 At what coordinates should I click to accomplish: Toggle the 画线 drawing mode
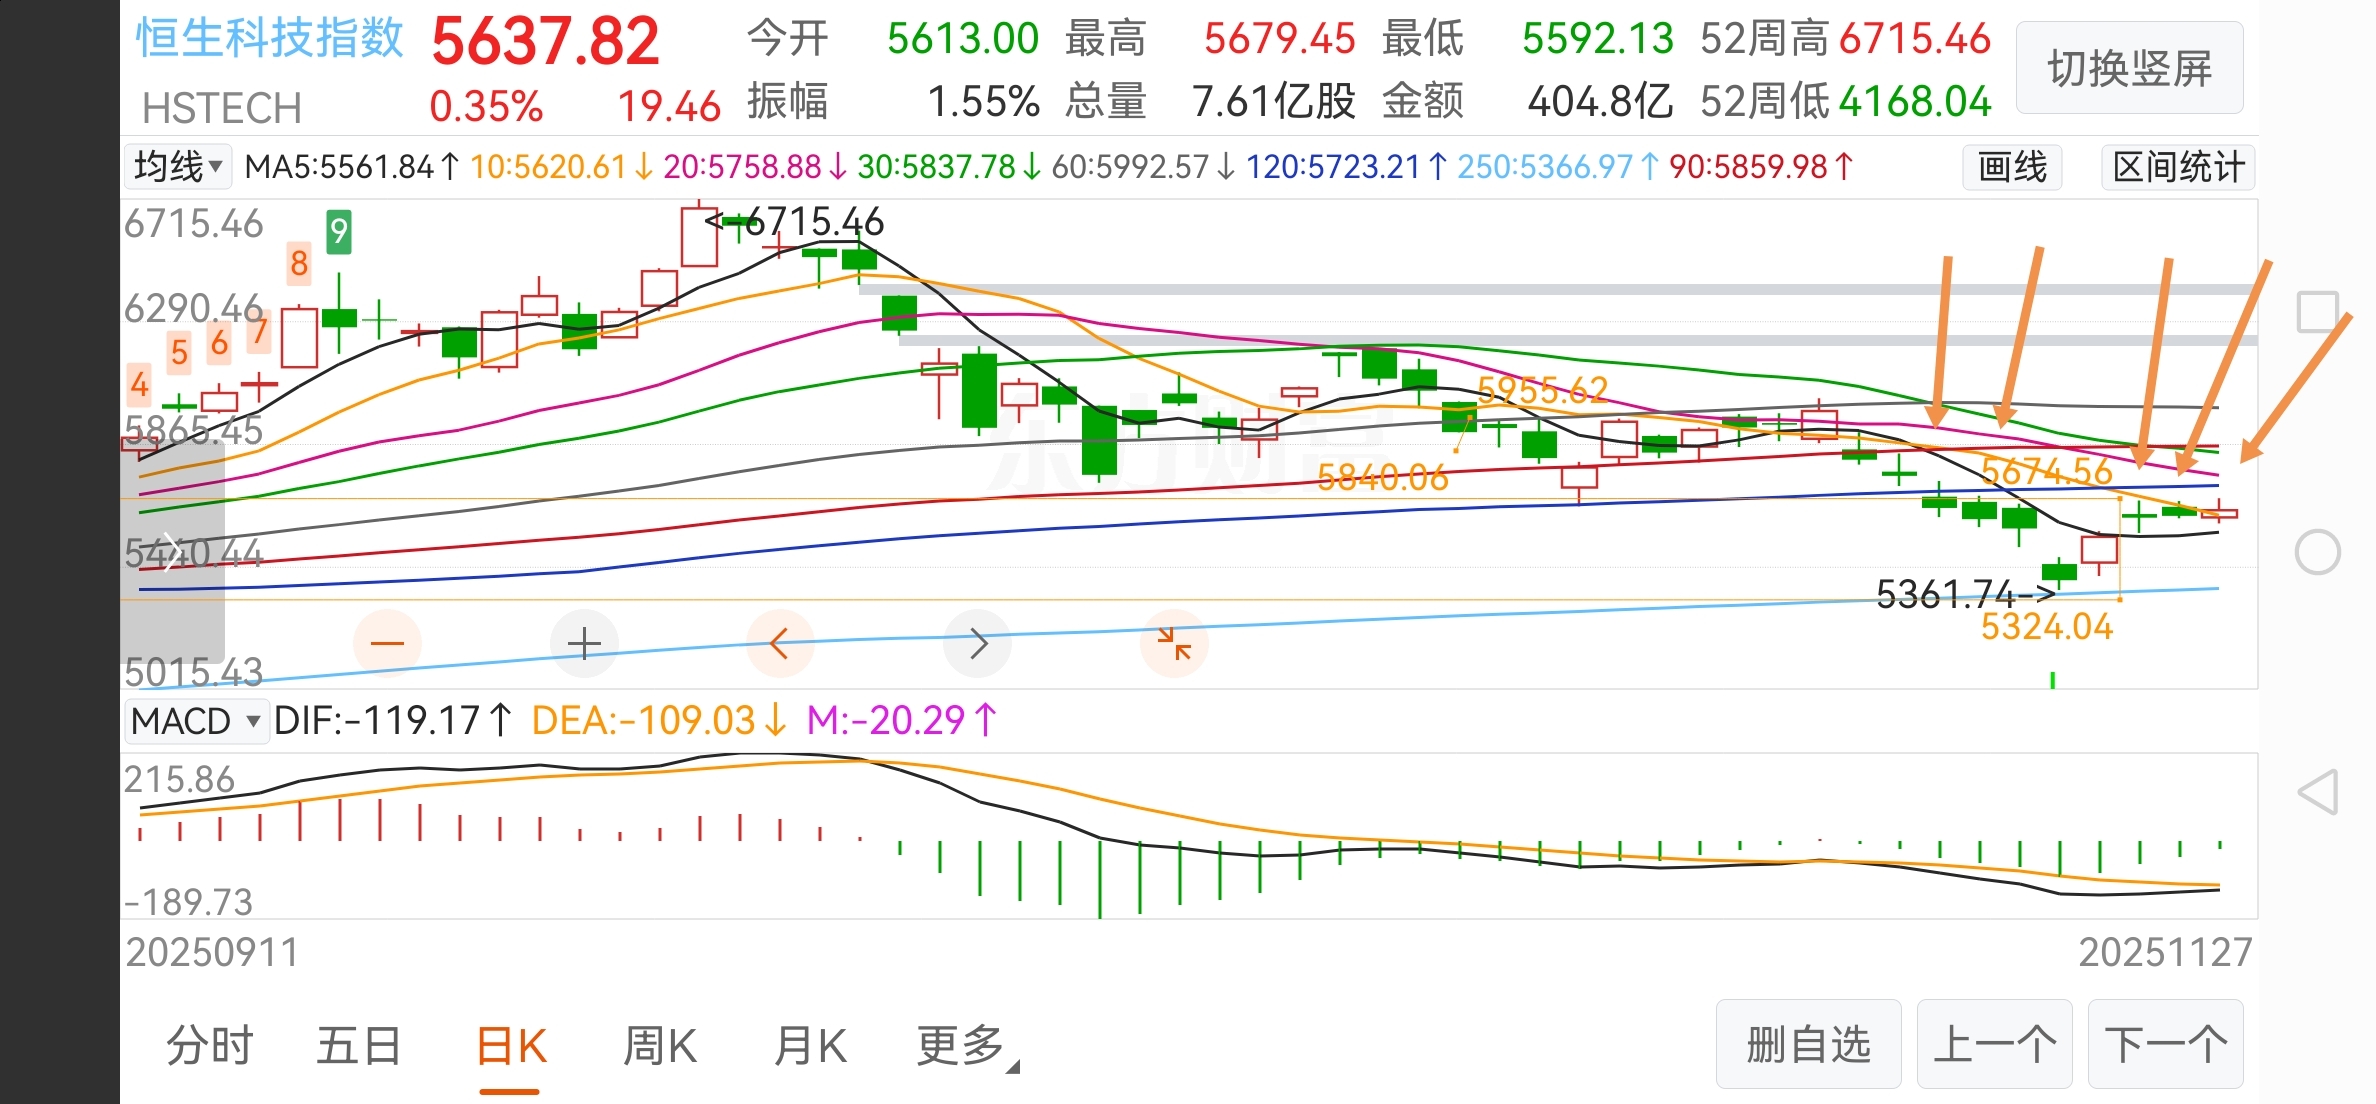click(x=2012, y=166)
